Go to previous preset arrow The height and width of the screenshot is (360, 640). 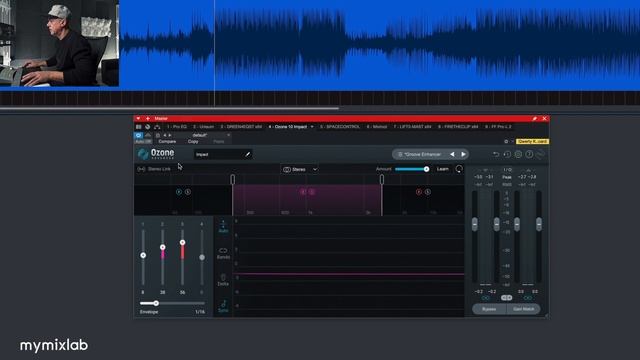(452, 154)
